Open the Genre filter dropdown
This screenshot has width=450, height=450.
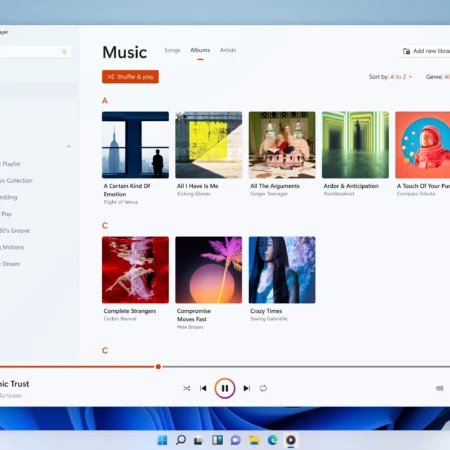438,77
